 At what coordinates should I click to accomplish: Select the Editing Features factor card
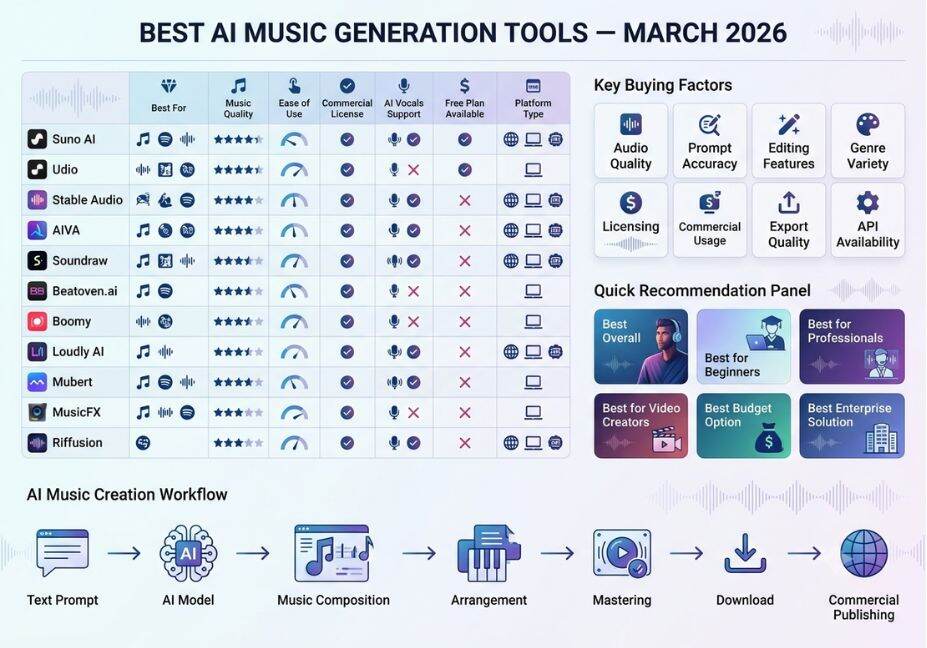pyautogui.click(x=789, y=141)
